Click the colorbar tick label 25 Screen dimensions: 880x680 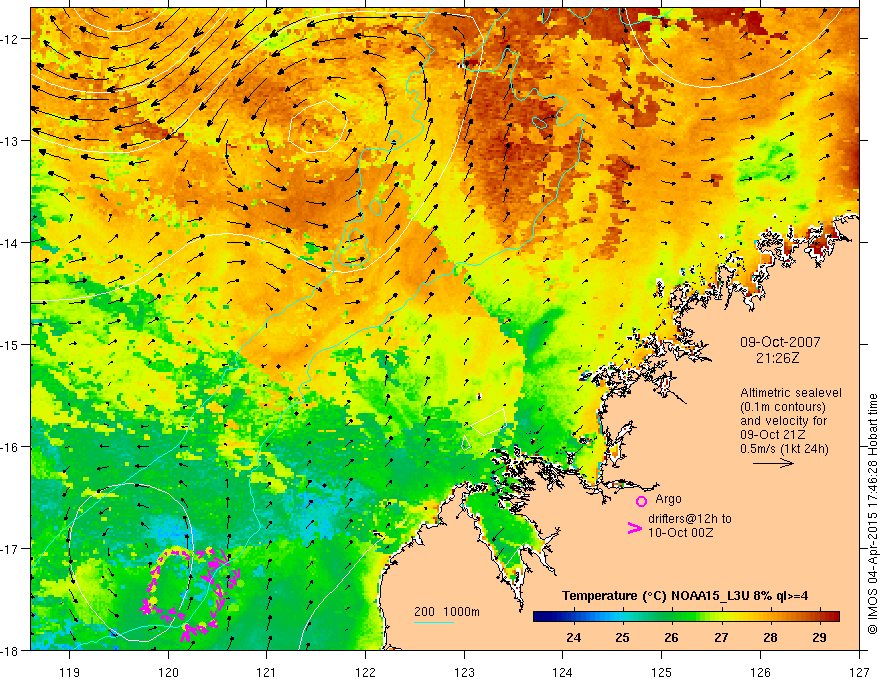coord(622,638)
